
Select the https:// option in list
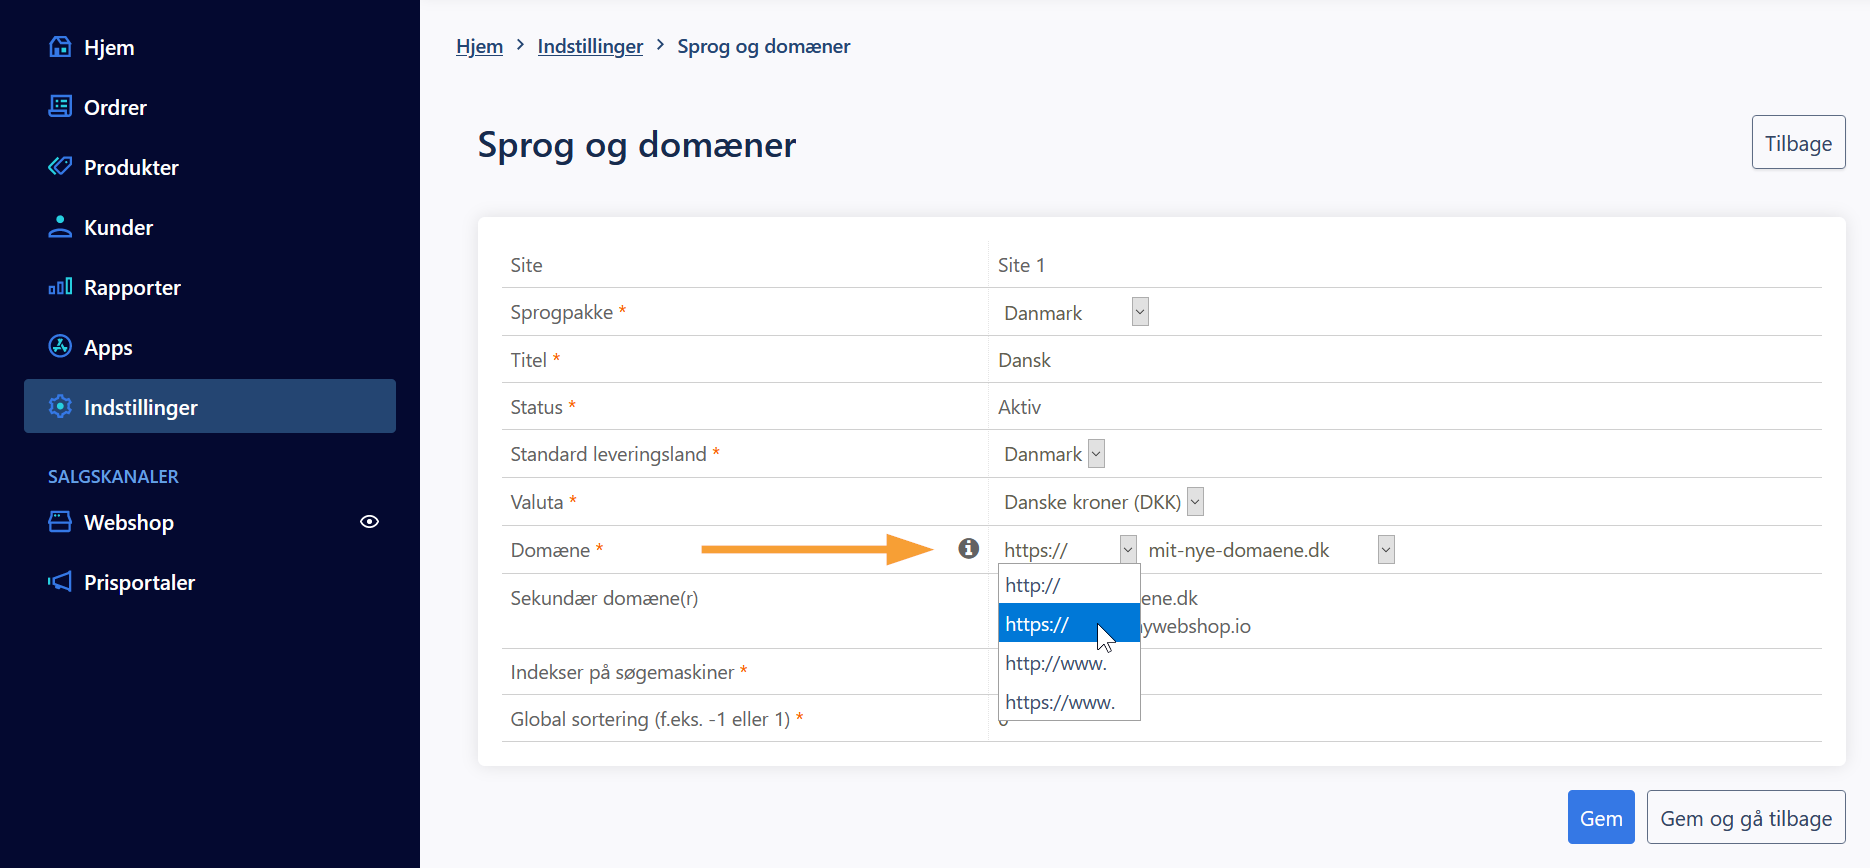tap(1037, 624)
